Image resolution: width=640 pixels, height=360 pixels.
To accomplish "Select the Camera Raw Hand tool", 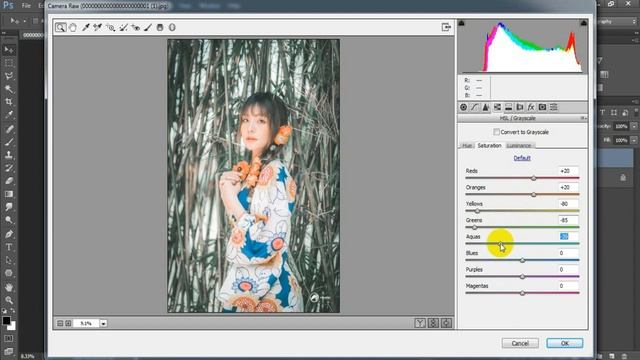I will 73,27.
